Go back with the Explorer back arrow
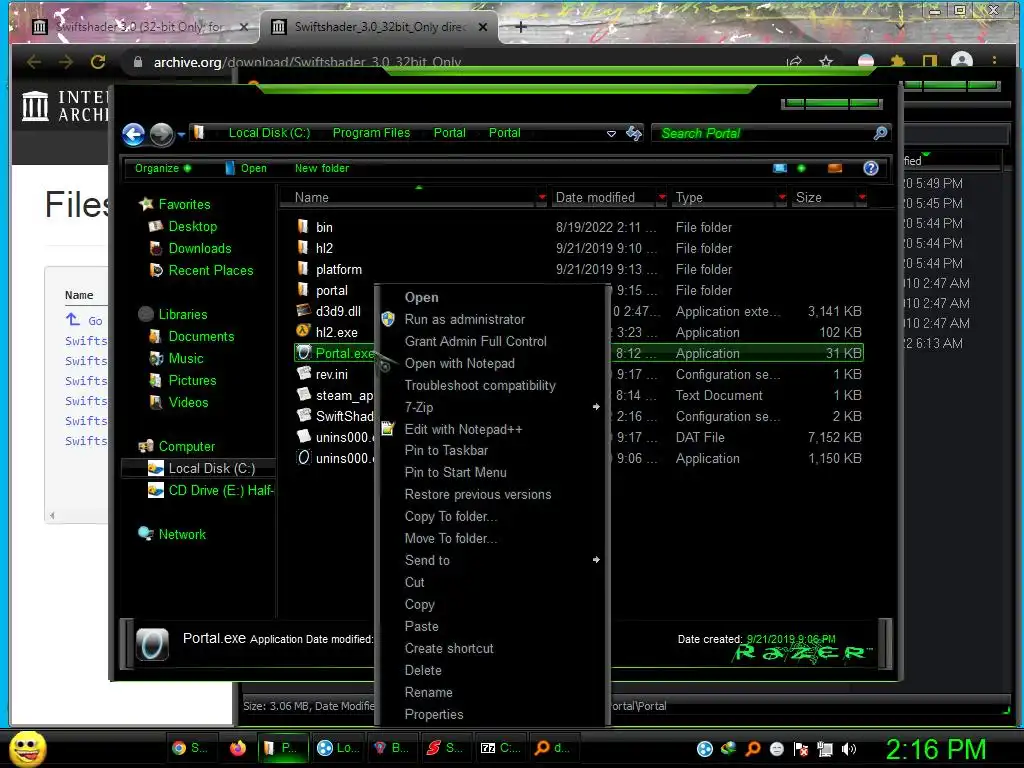Image resolution: width=1024 pixels, height=768 pixels. pyautogui.click(x=133, y=134)
